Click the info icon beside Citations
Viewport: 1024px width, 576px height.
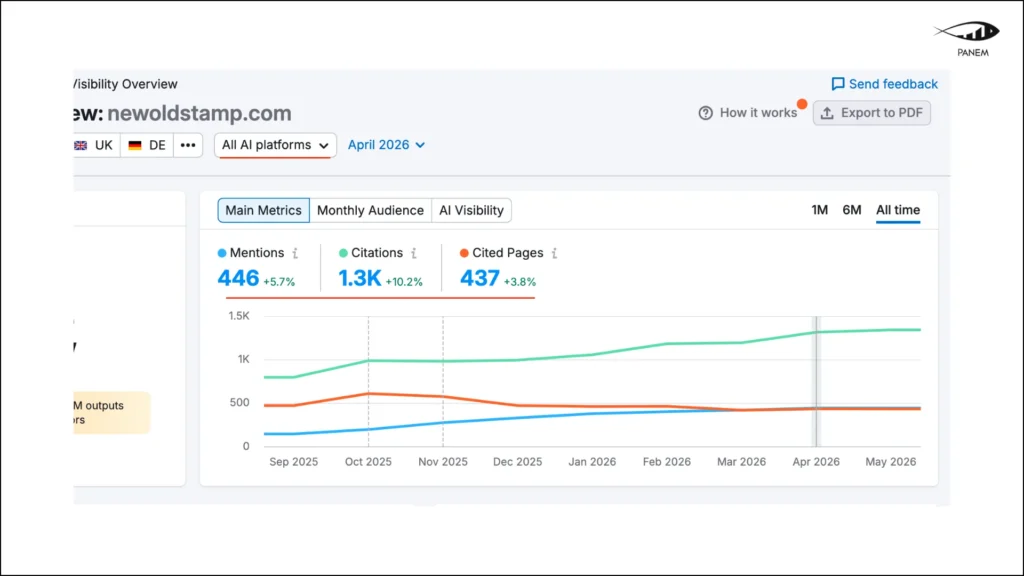tap(414, 253)
